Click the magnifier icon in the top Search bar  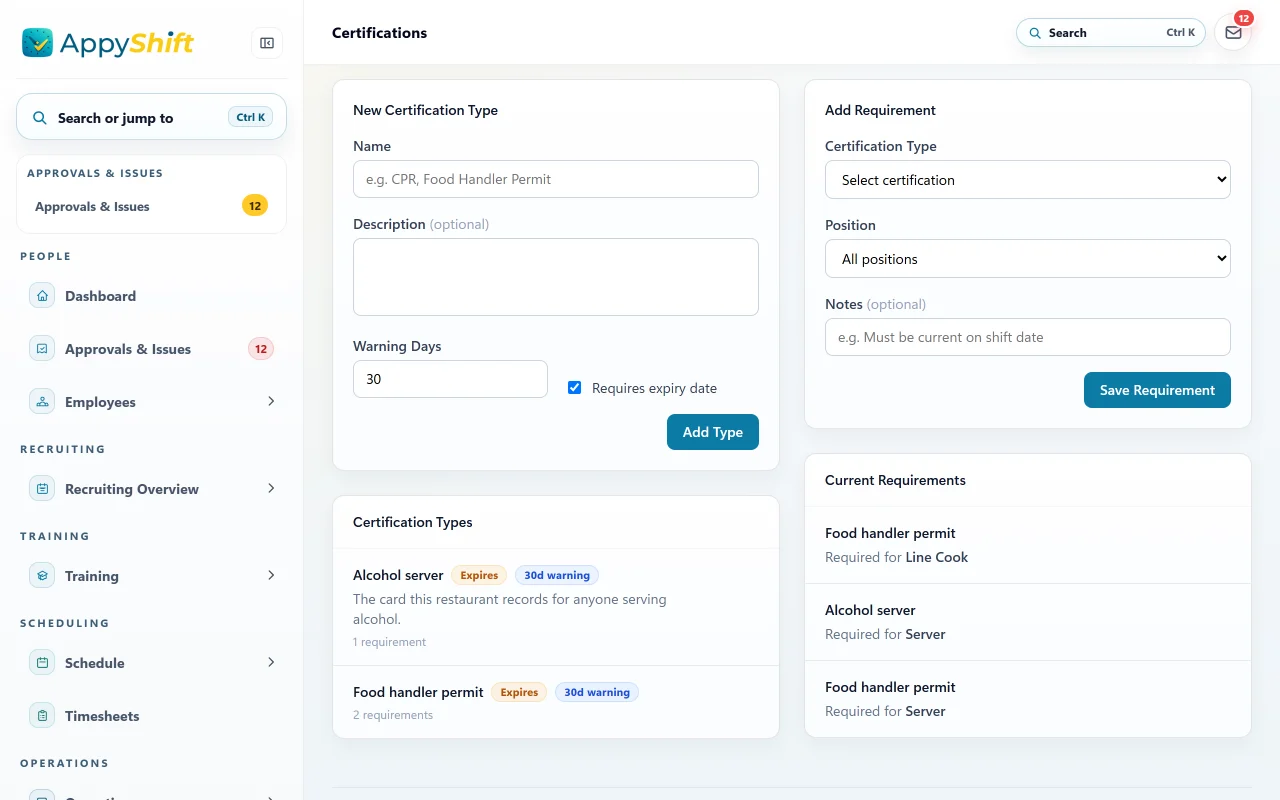coord(1035,33)
